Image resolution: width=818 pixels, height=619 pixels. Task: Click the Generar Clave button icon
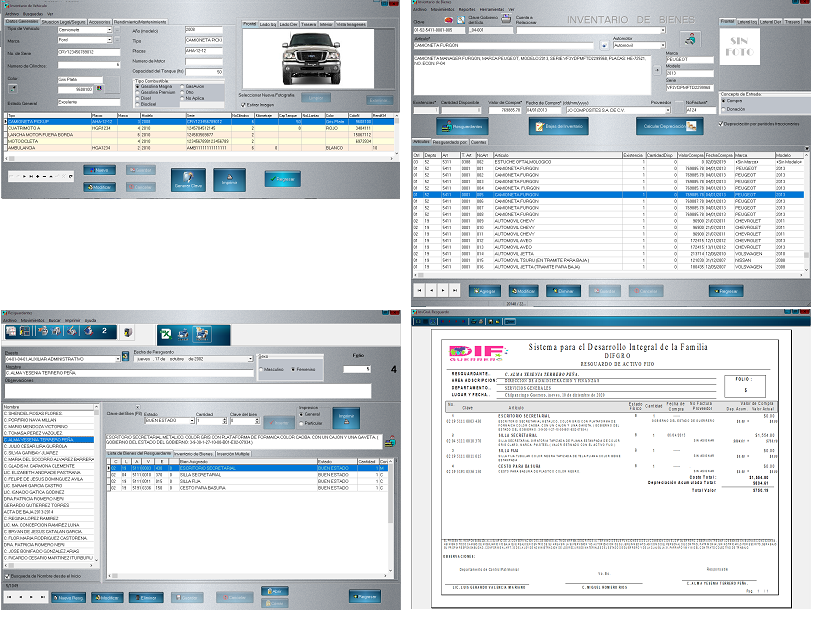click(x=188, y=181)
